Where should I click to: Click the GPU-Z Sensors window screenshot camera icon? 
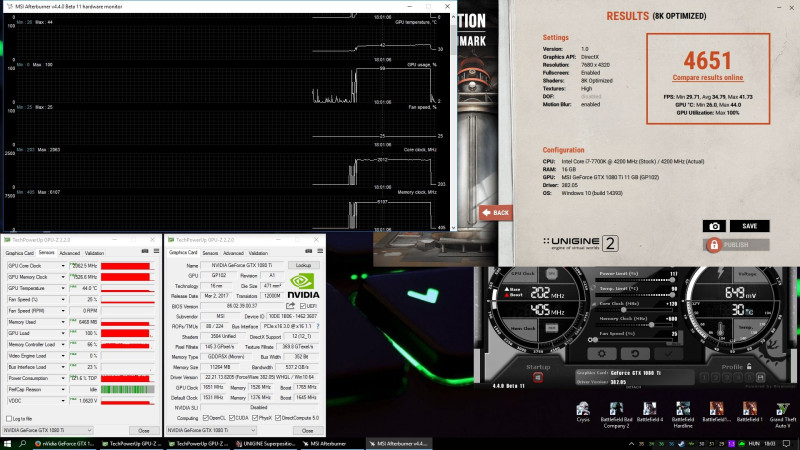click(145, 251)
